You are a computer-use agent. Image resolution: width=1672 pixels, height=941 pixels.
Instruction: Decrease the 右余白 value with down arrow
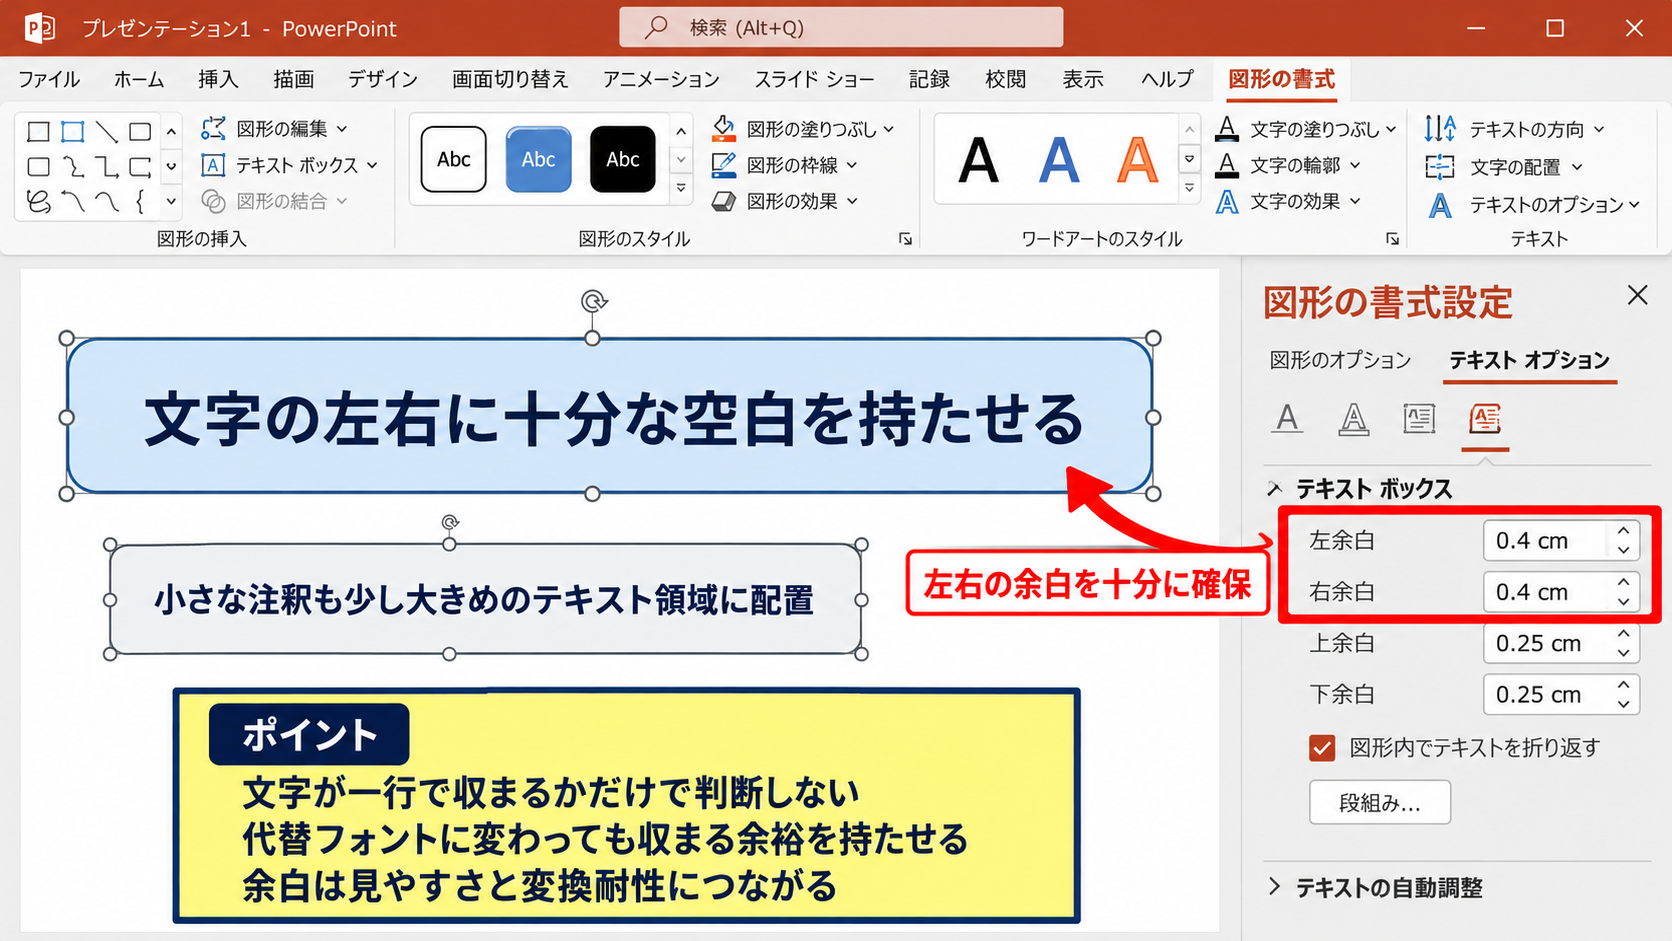tap(1624, 601)
